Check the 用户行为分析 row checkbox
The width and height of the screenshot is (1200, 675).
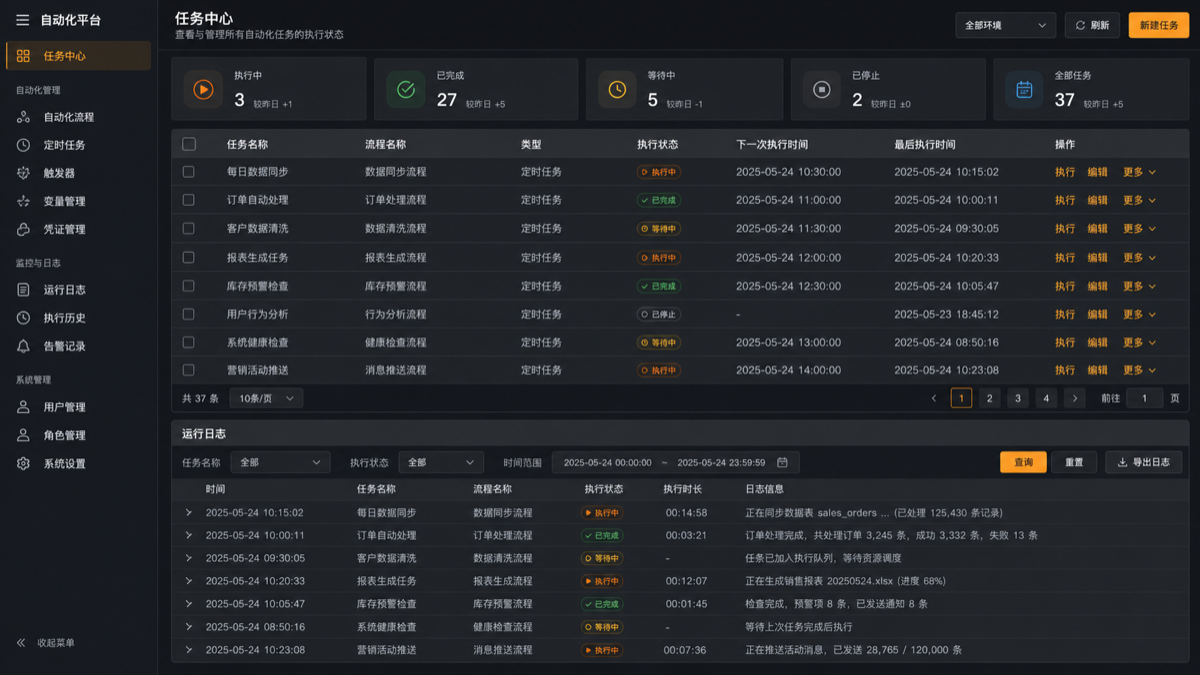(x=188, y=314)
